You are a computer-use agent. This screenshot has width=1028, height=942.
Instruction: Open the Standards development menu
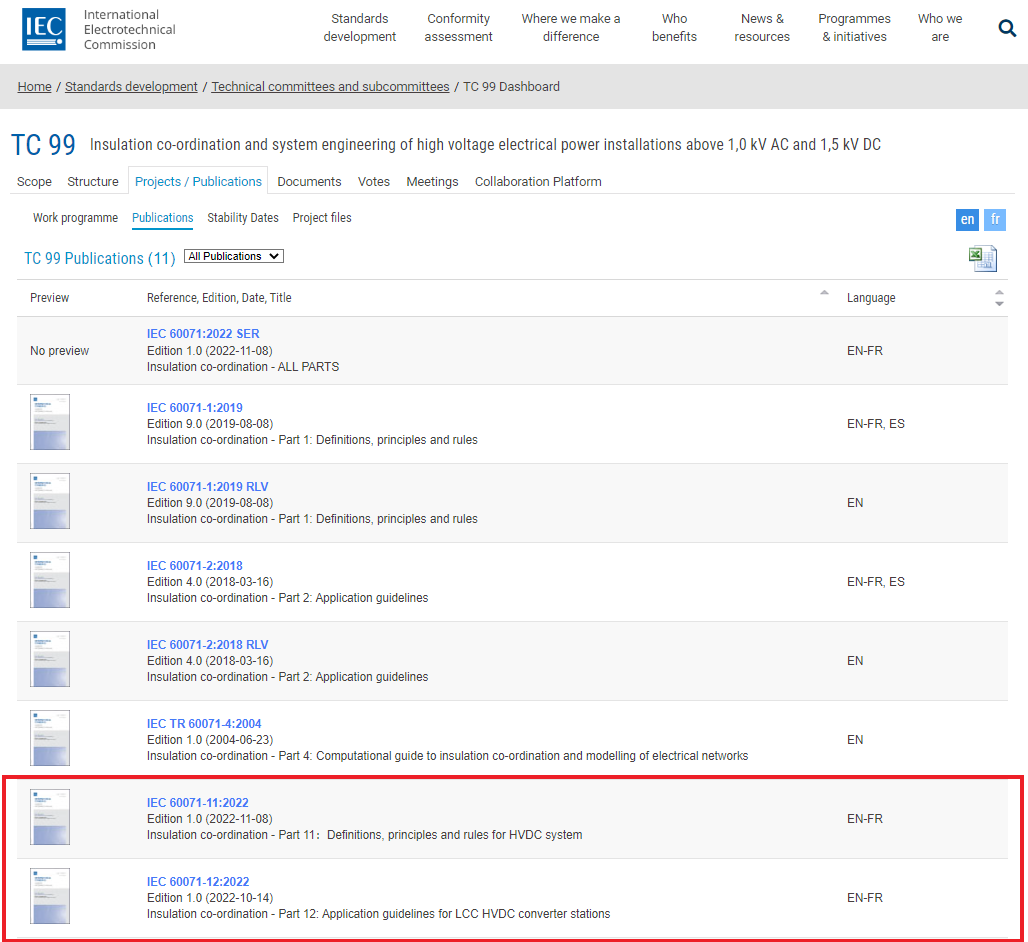tap(360, 28)
